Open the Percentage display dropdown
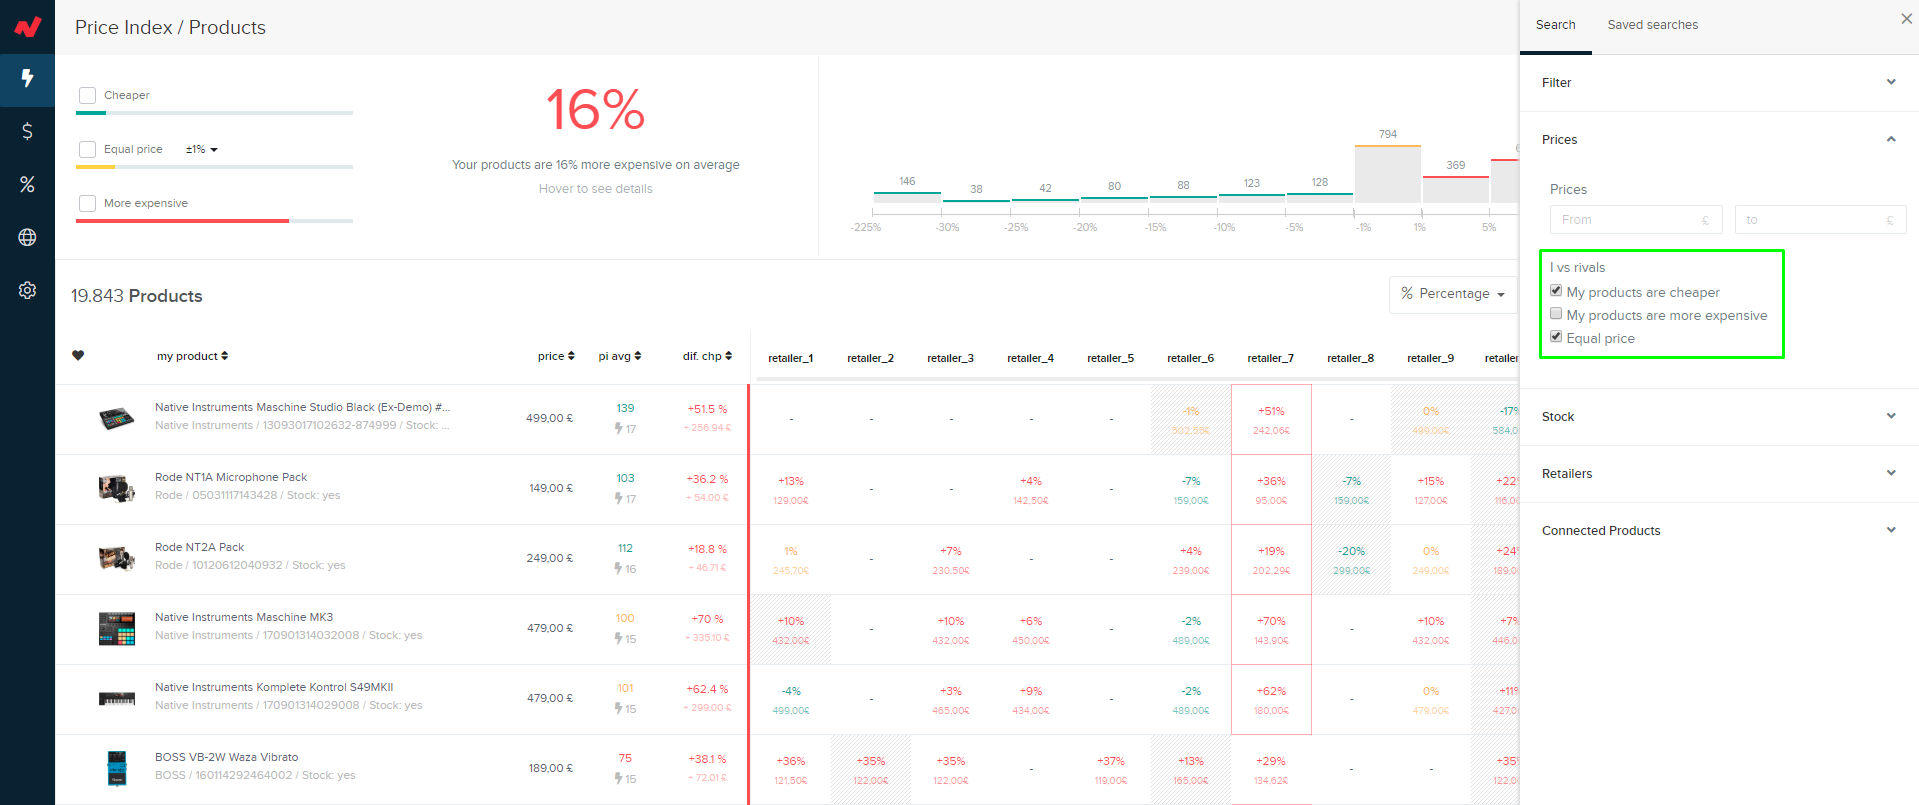 1452,294
